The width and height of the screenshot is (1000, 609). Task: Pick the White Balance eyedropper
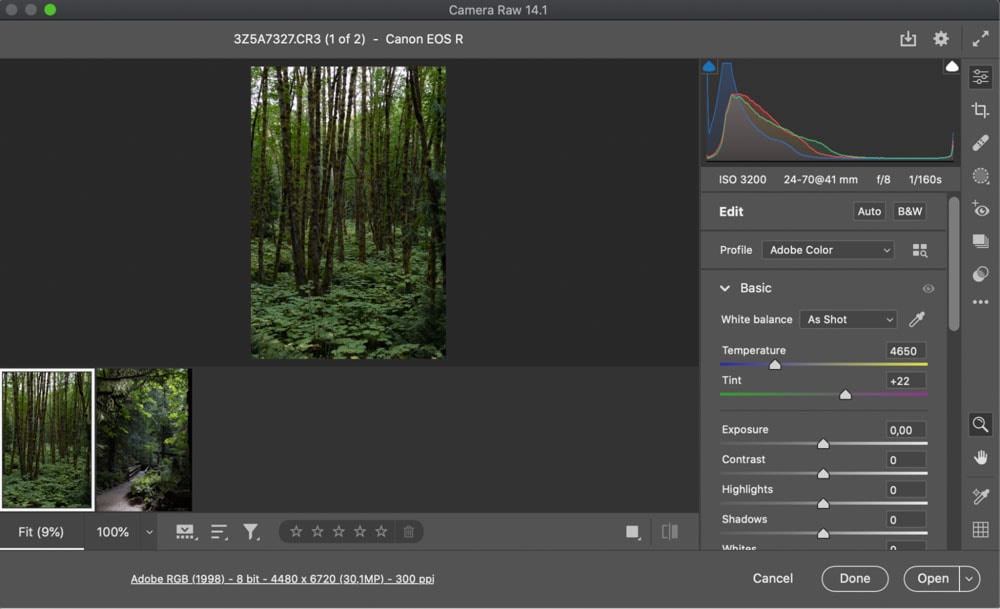[x=917, y=318]
